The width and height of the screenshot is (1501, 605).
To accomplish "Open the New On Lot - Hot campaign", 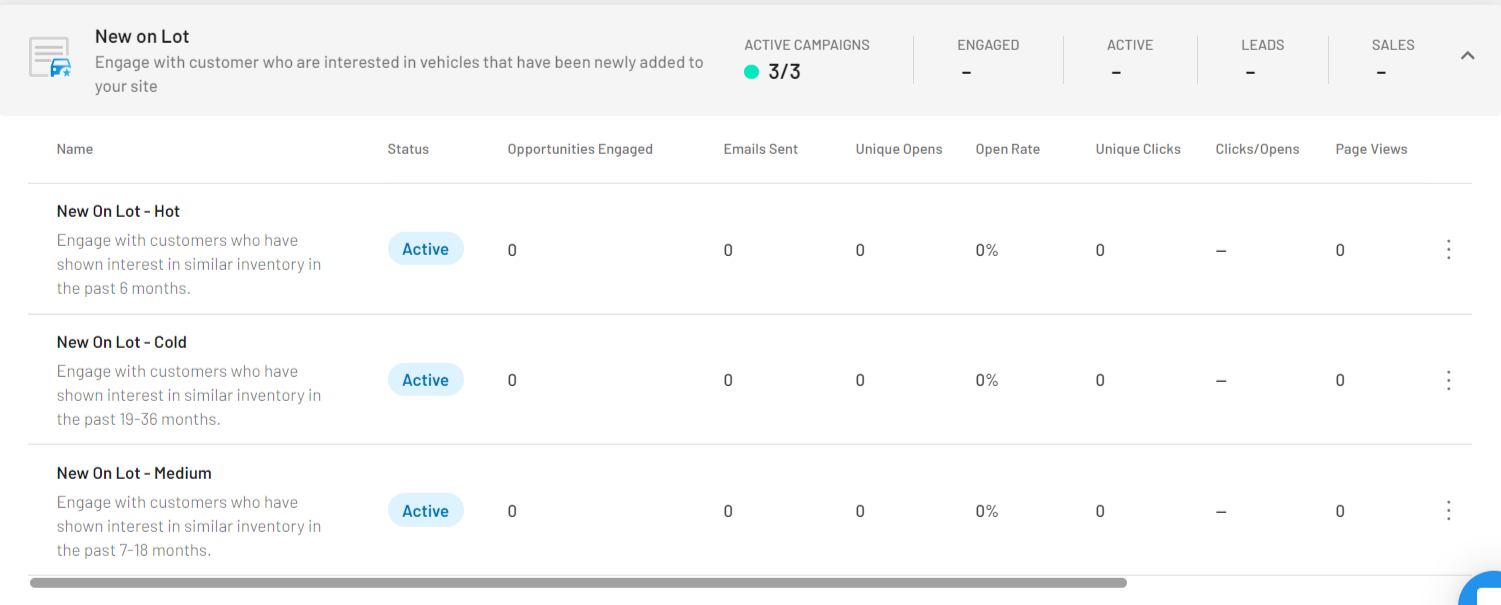I will pyautogui.click(x=118, y=211).
